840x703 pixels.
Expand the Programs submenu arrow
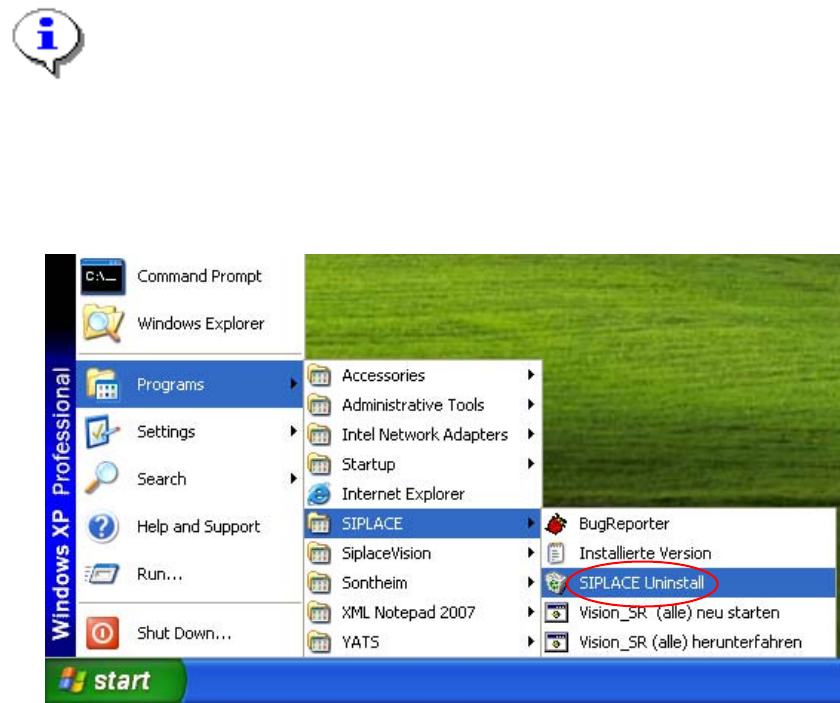(293, 384)
